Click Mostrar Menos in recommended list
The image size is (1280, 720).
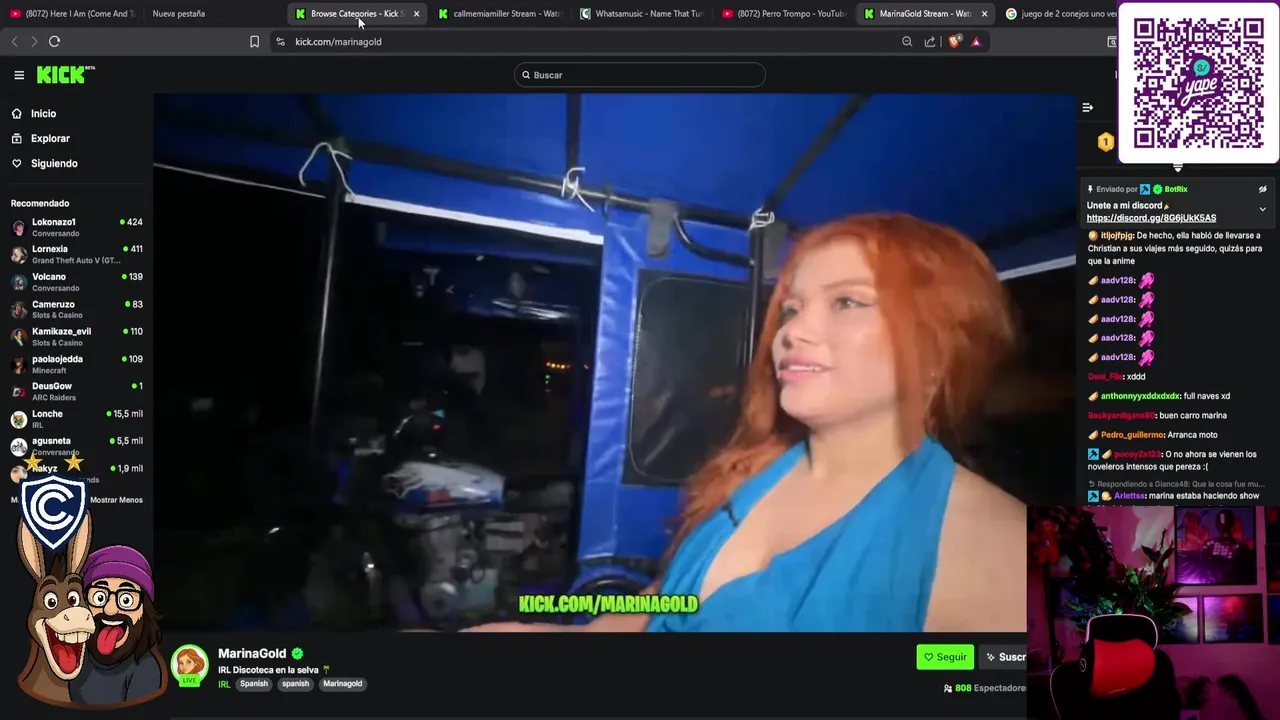[x=116, y=500]
